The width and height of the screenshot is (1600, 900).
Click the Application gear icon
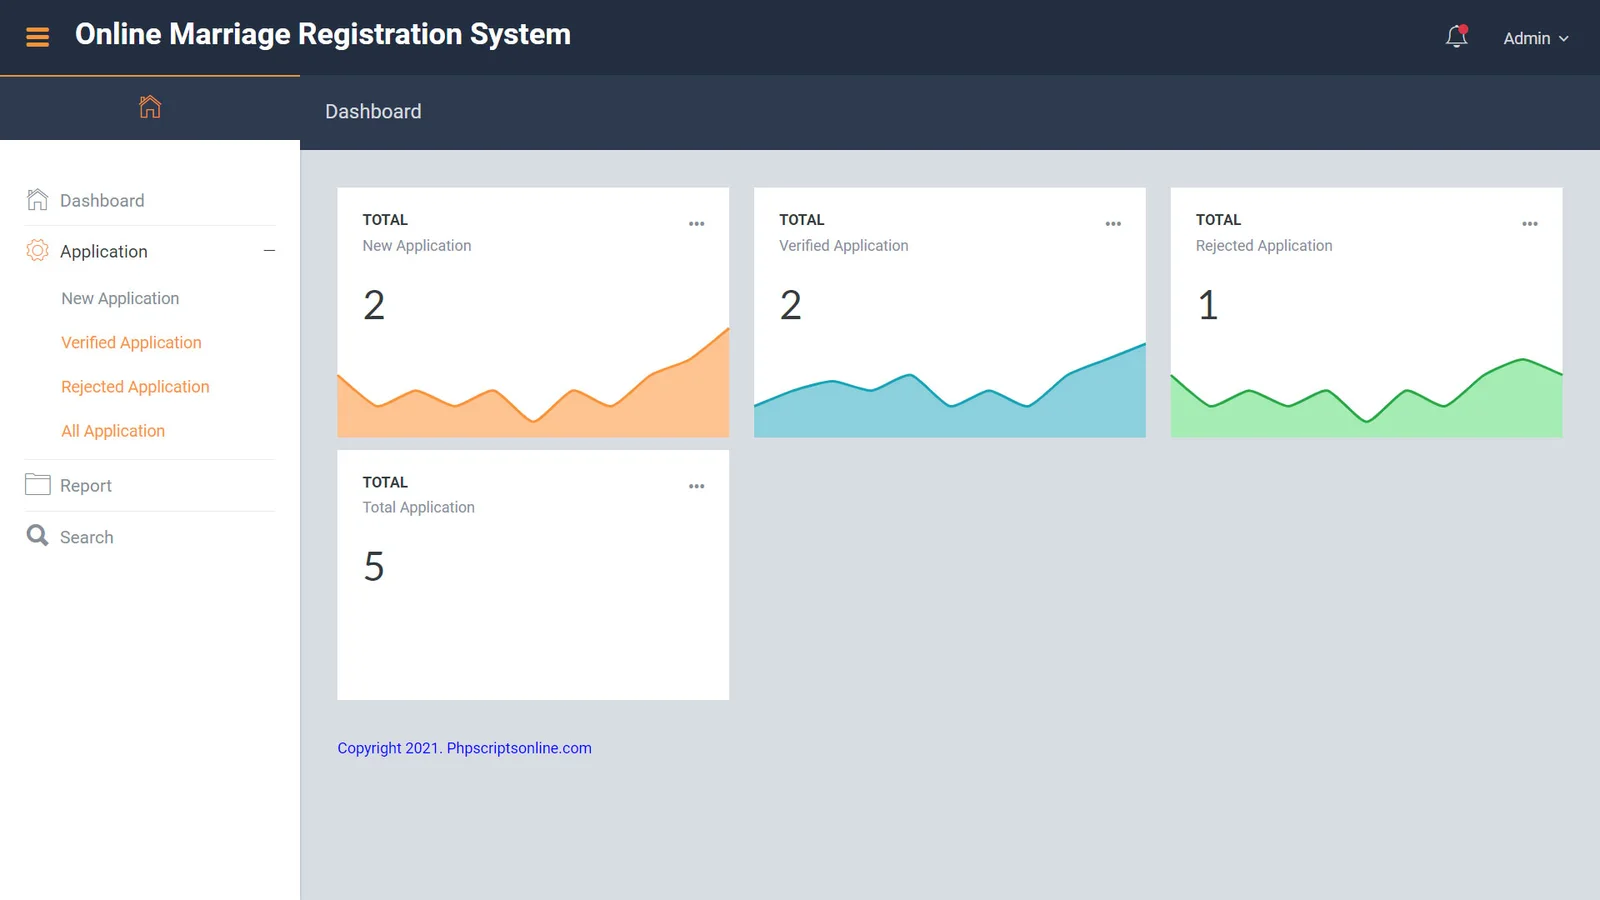pos(37,251)
